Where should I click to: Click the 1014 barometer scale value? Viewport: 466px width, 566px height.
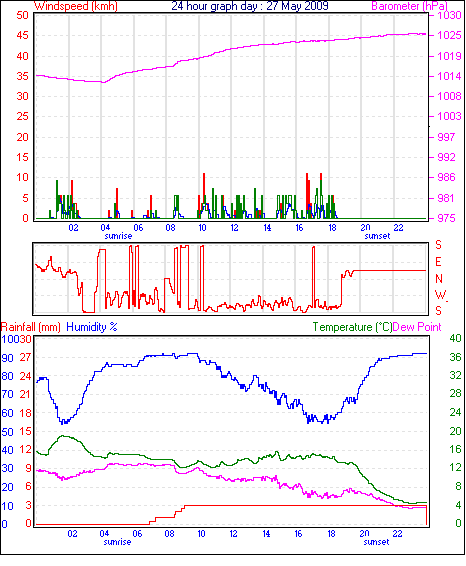point(449,76)
